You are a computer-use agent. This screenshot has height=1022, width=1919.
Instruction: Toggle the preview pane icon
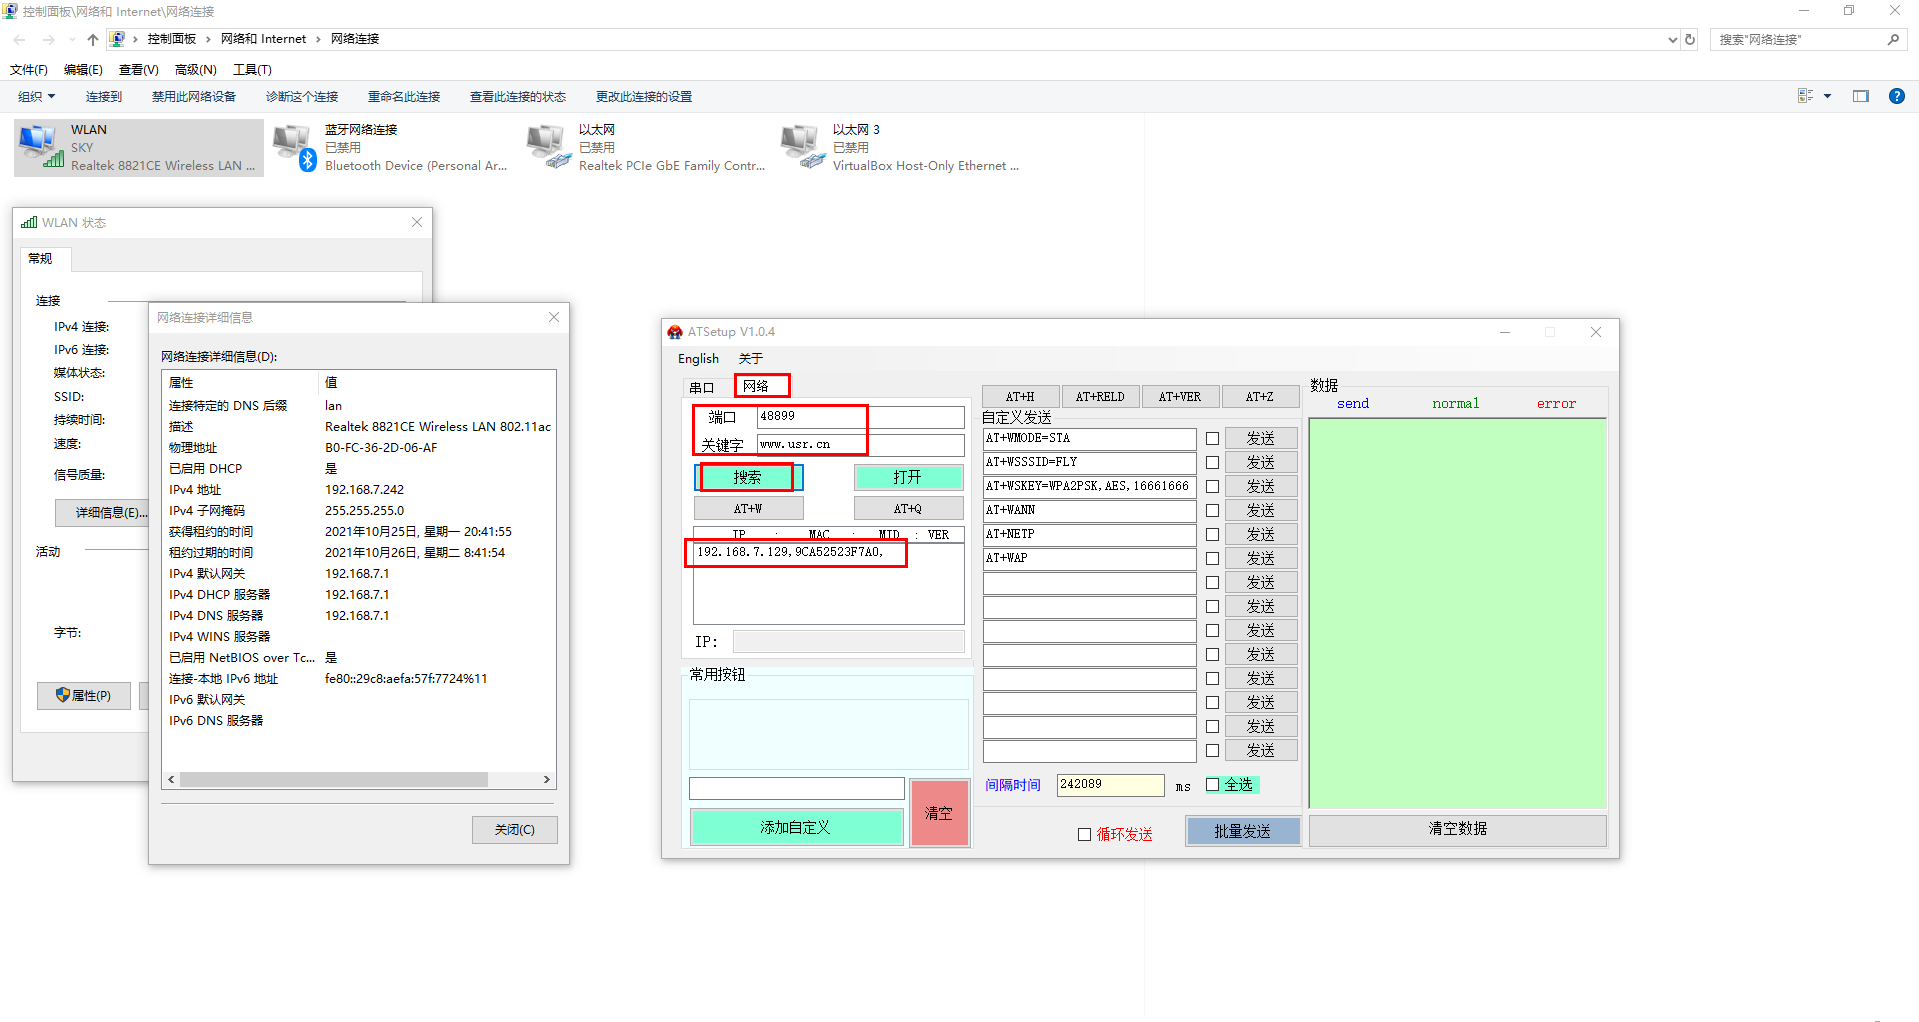[1860, 96]
